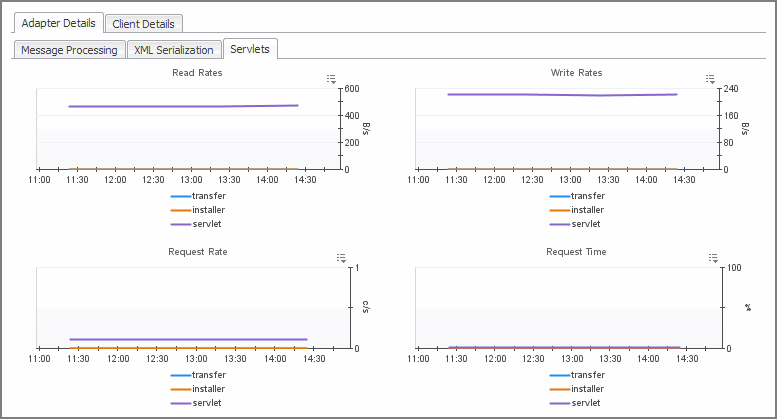Viewport: 777px width, 419px height.
Task: Click the Write Rates chart title
Action: pyautogui.click(x=576, y=73)
